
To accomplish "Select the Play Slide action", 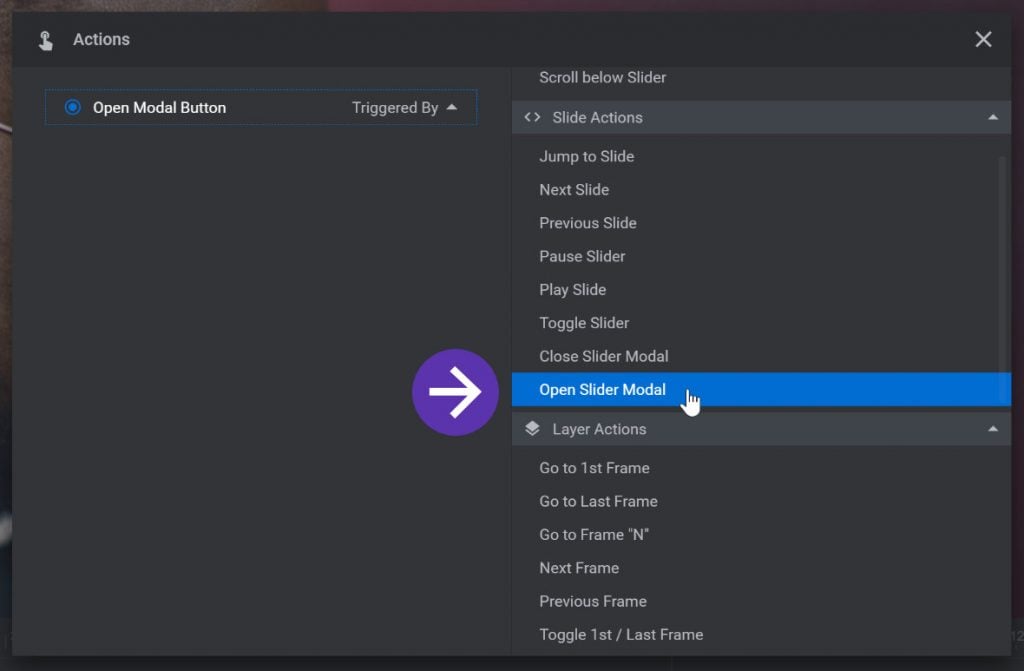I will (x=572, y=289).
